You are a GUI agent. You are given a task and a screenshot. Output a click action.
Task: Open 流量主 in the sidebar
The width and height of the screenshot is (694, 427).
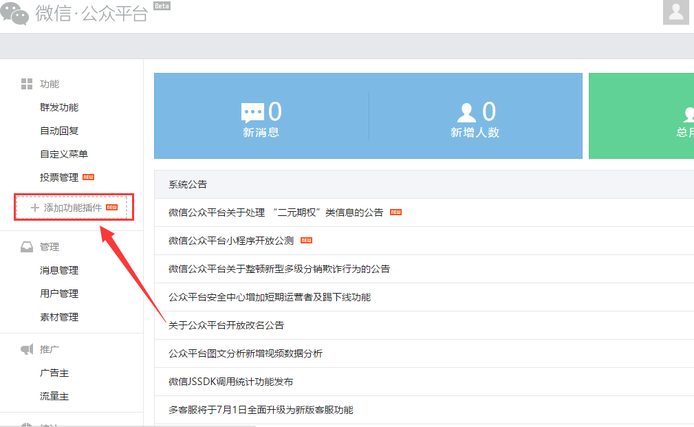click(54, 396)
